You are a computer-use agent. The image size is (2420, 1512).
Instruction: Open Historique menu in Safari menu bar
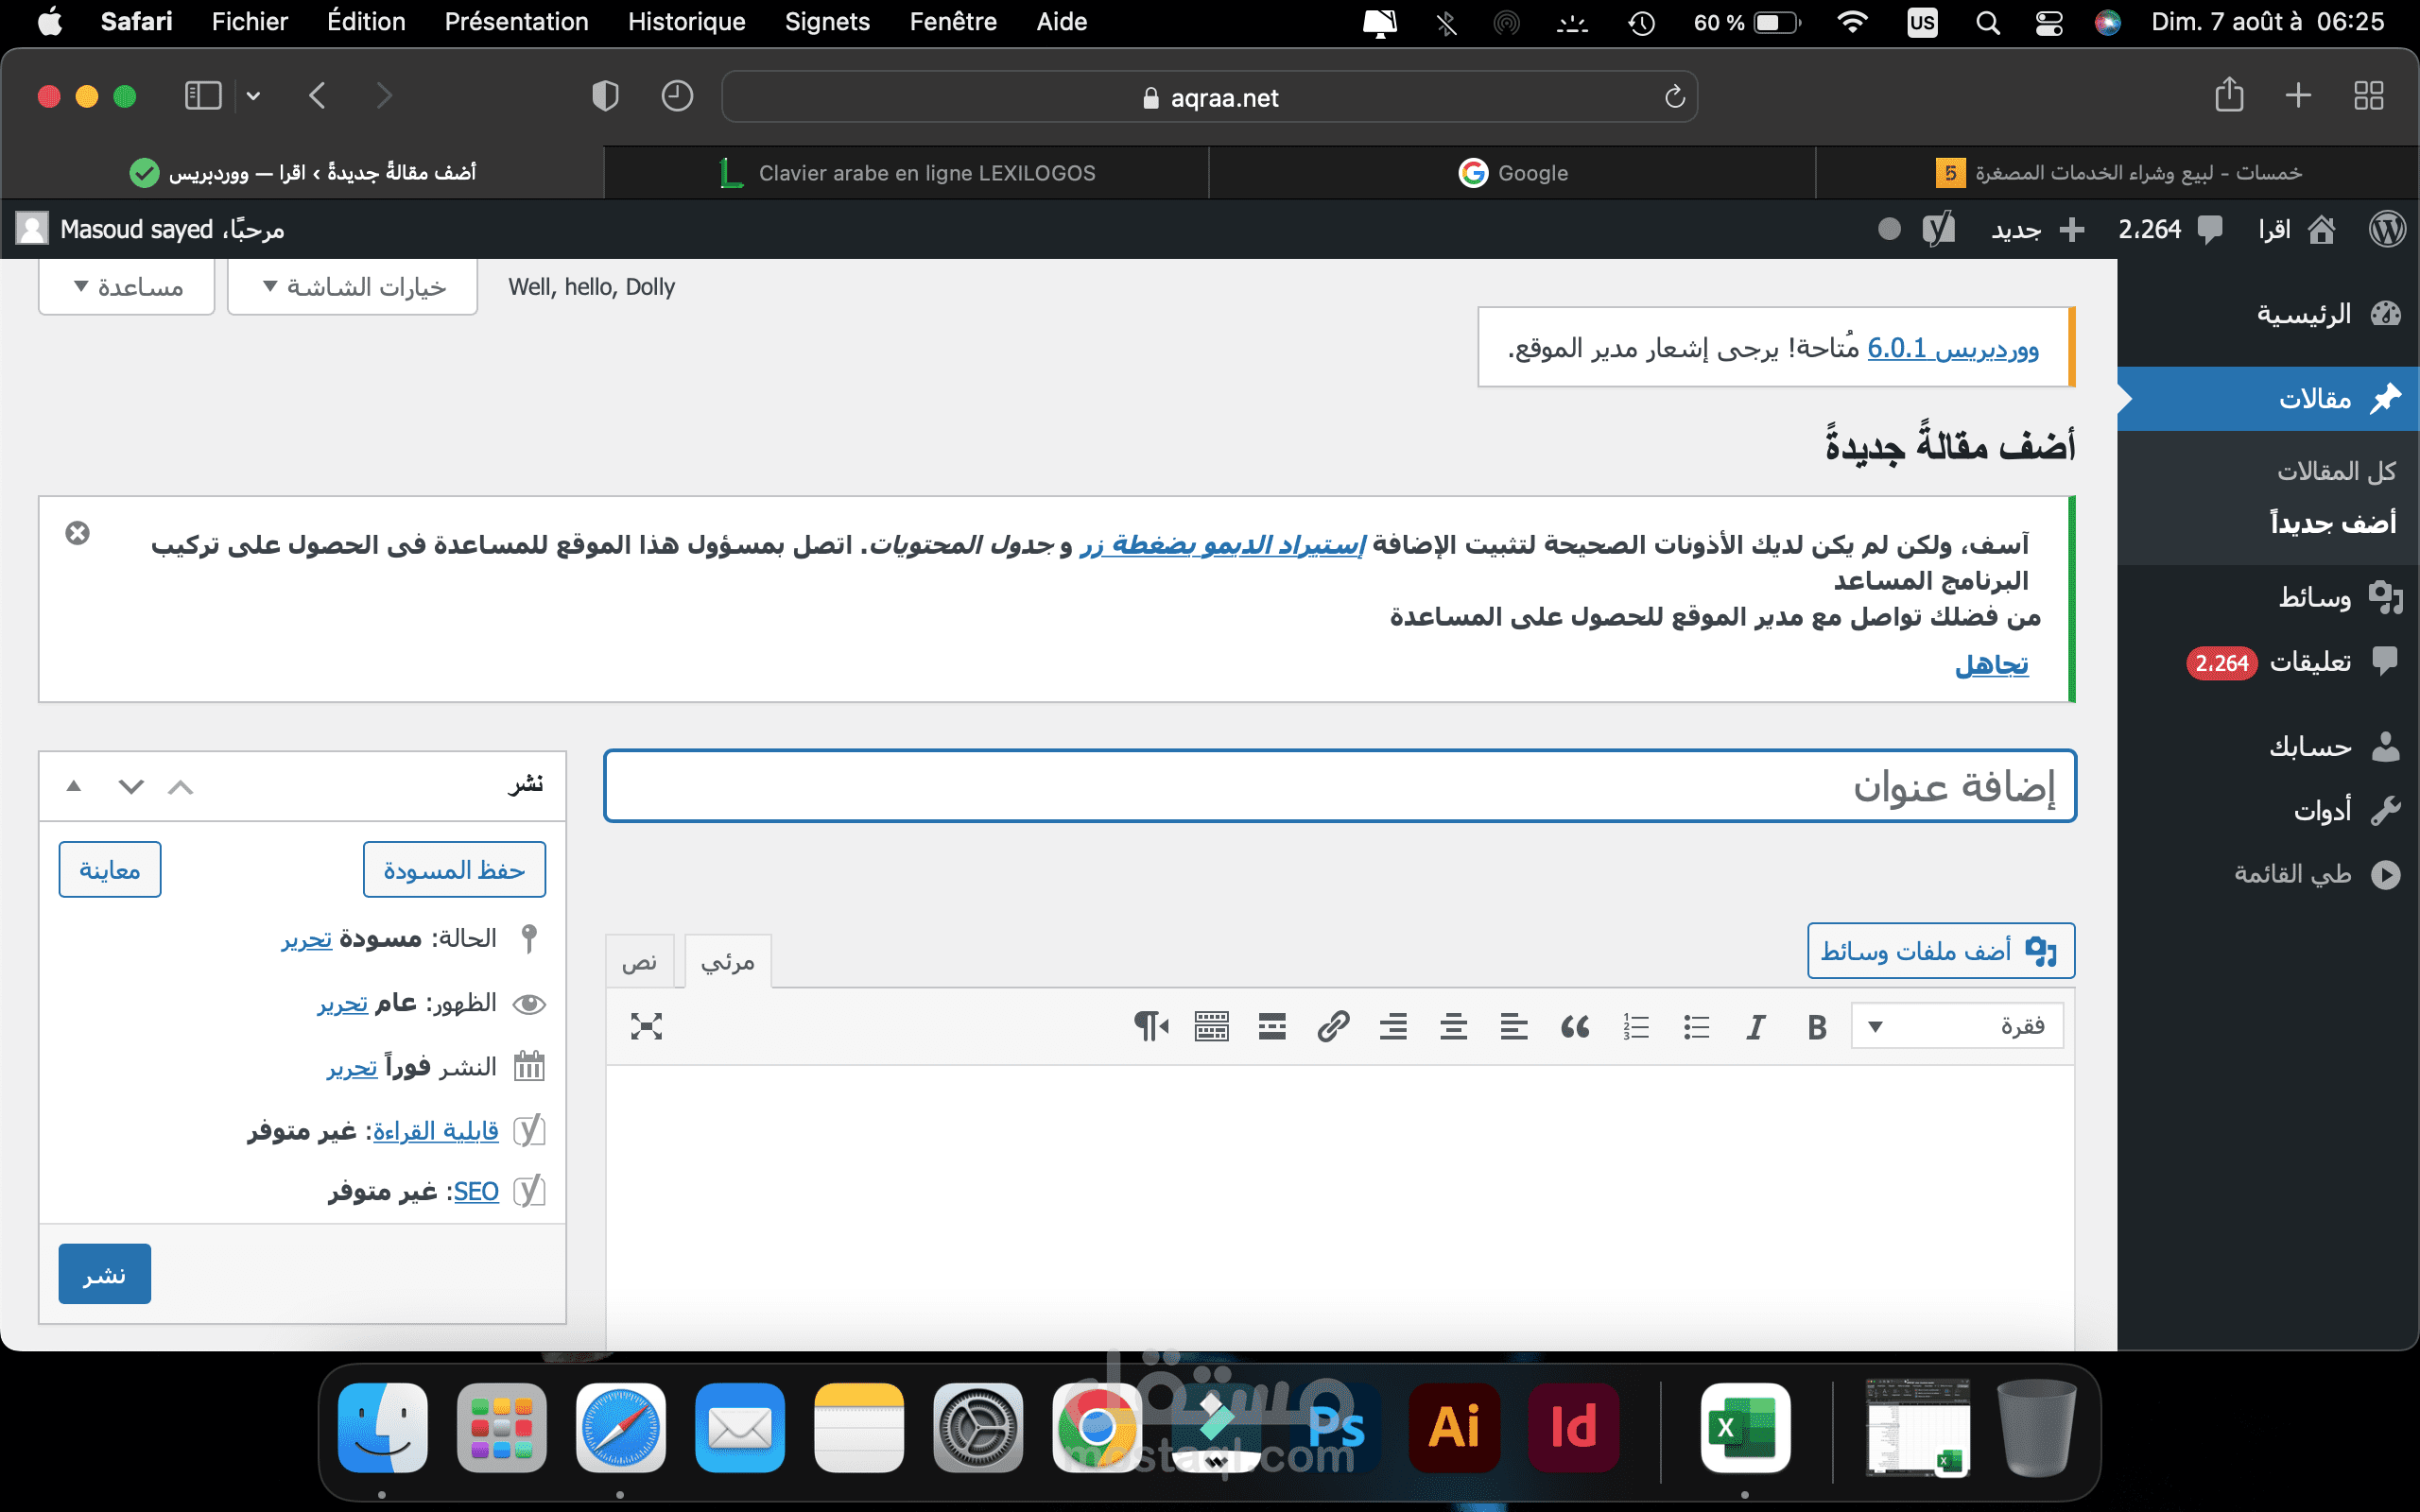pos(686,22)
